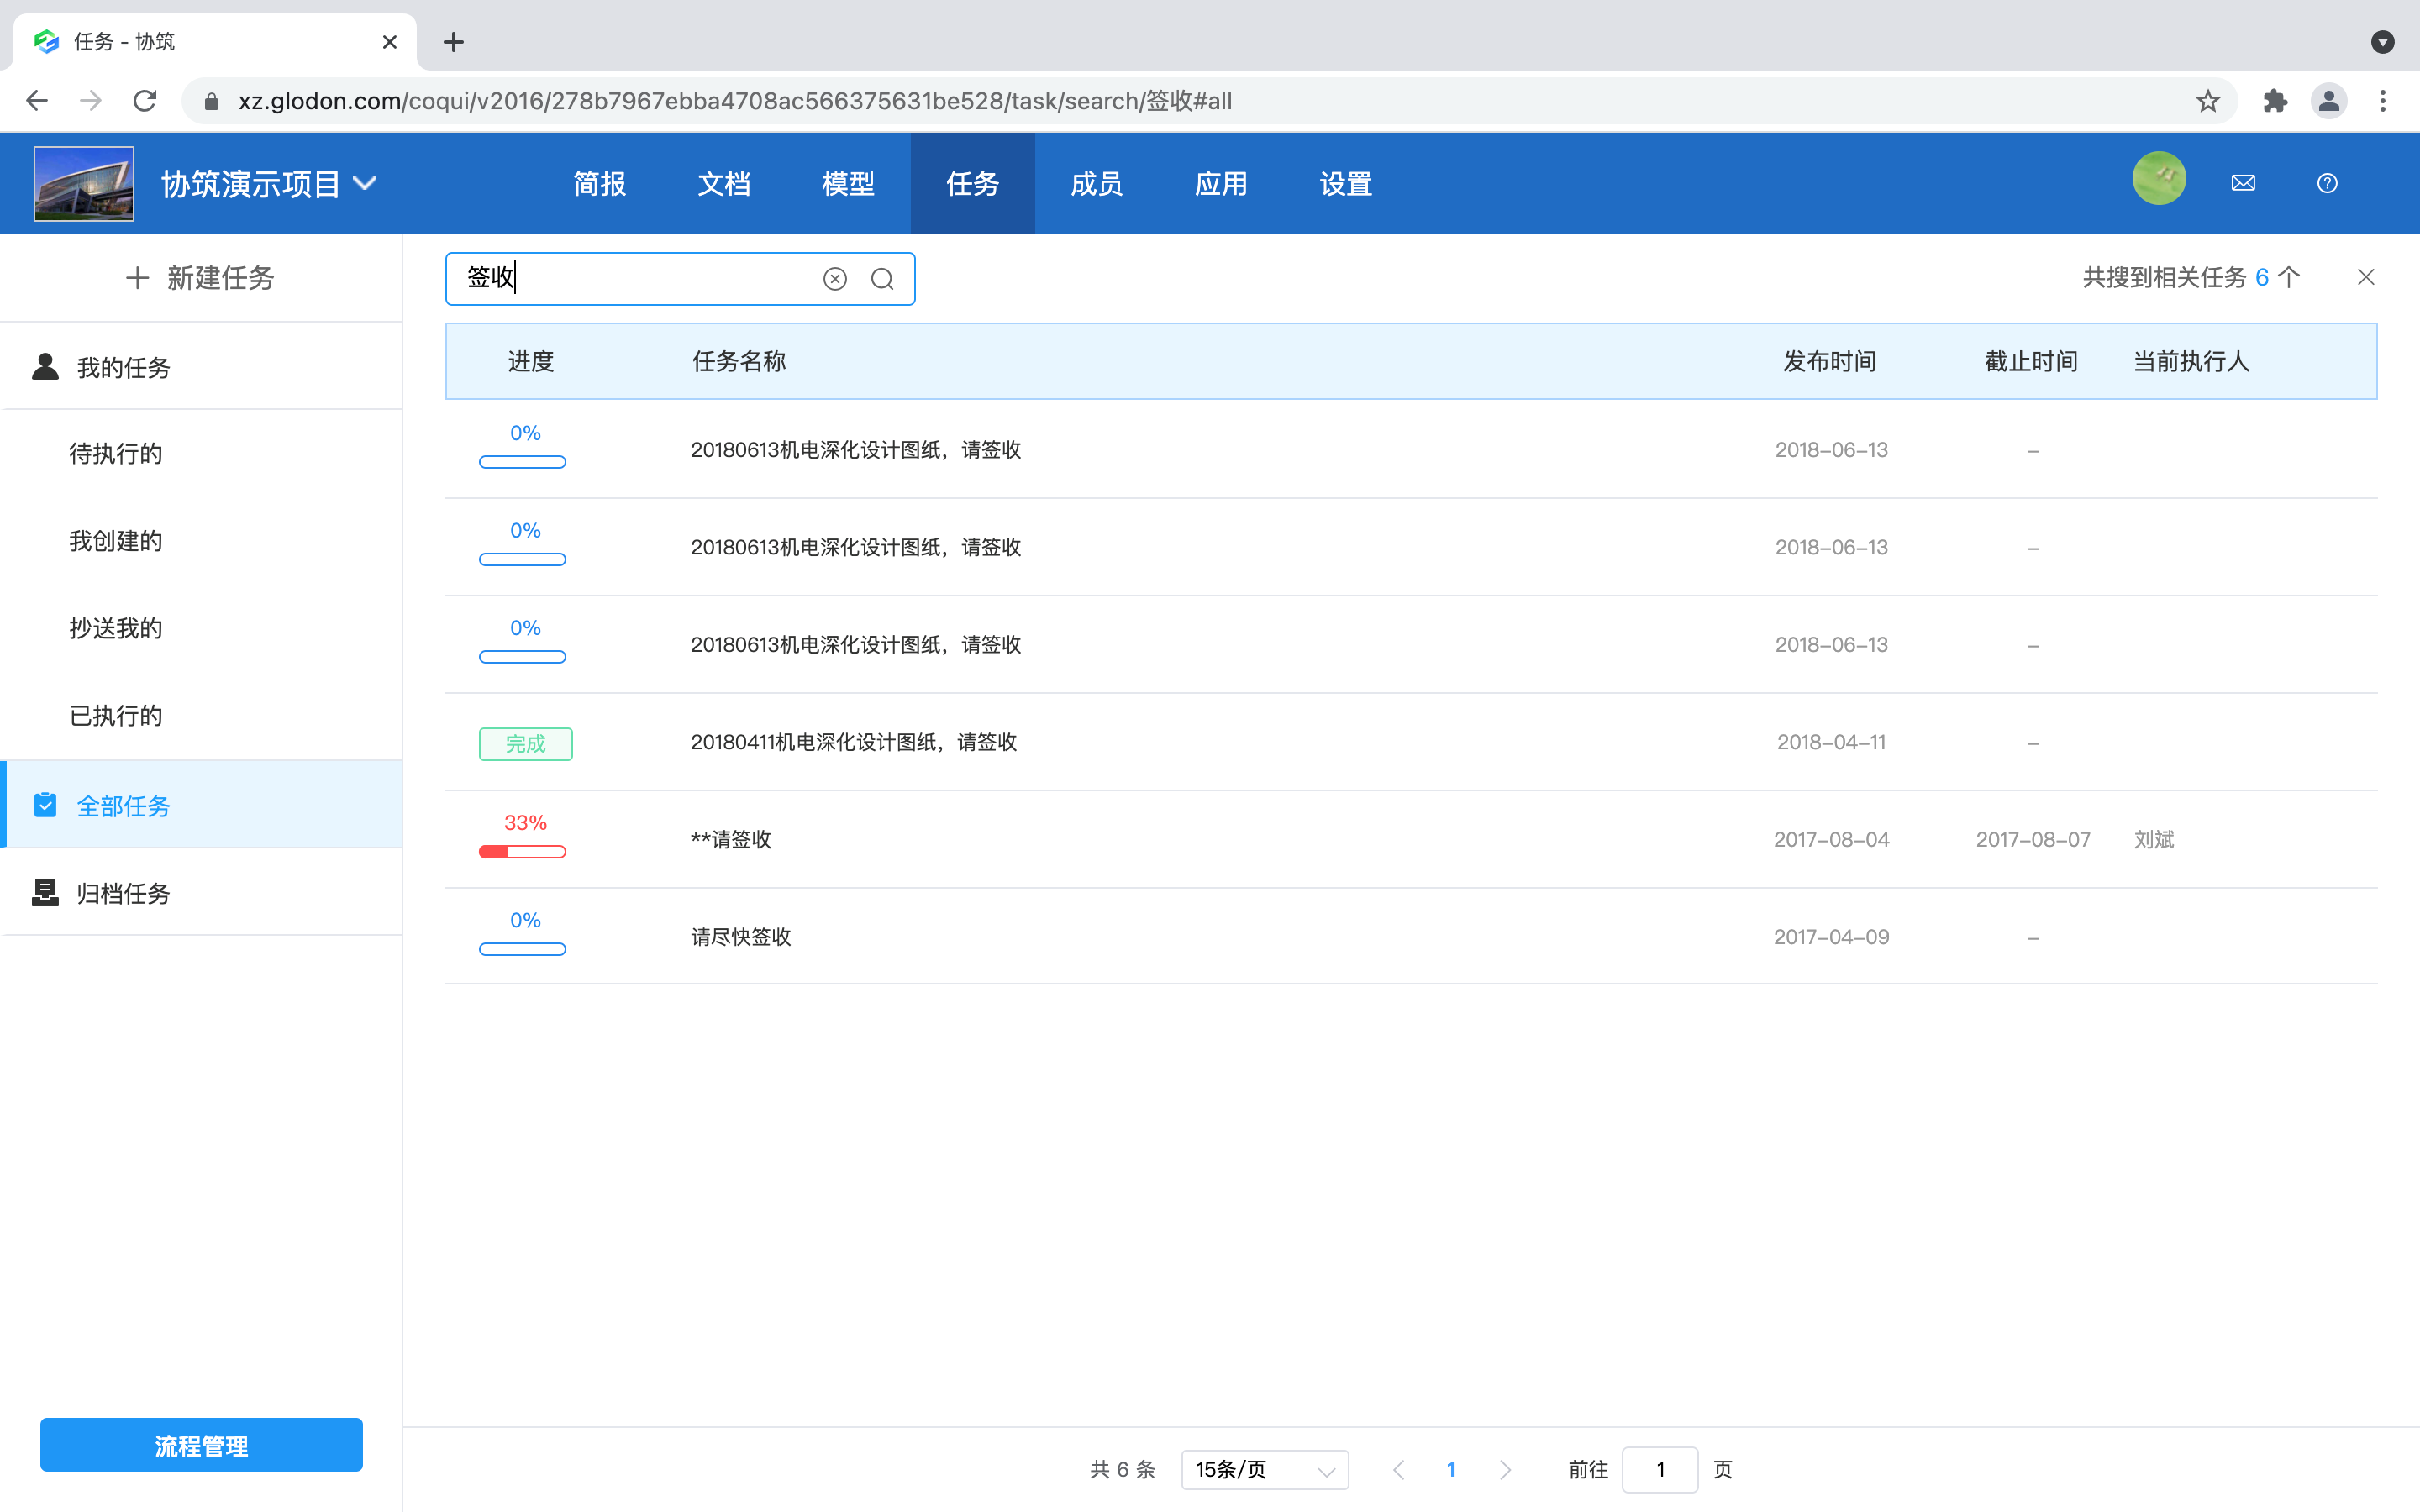Click the page number input field
Viewport: 2420px width, 1512px height.
[1660, 1469]
